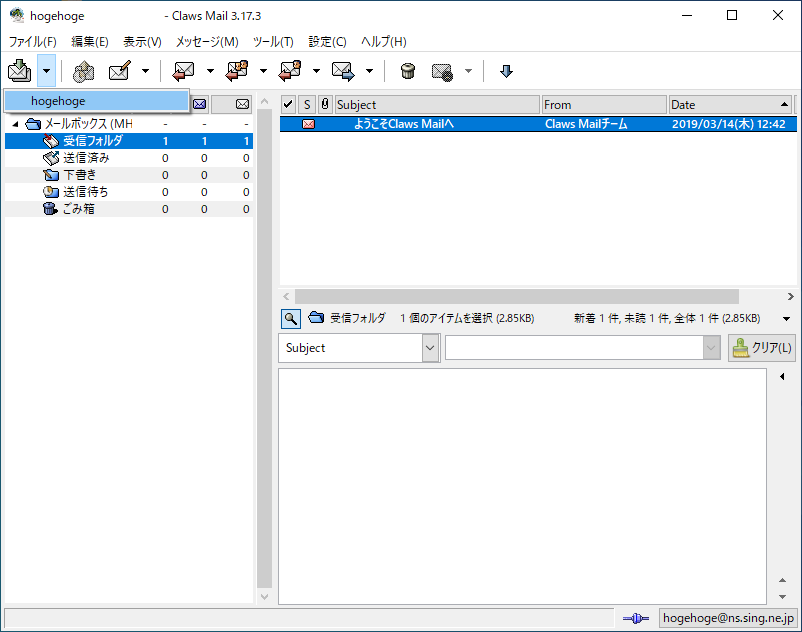Click date 2019/03/14(木) 12:42 in message row
The height and width of the screenshot is (632, 802).
click(728, 124)
